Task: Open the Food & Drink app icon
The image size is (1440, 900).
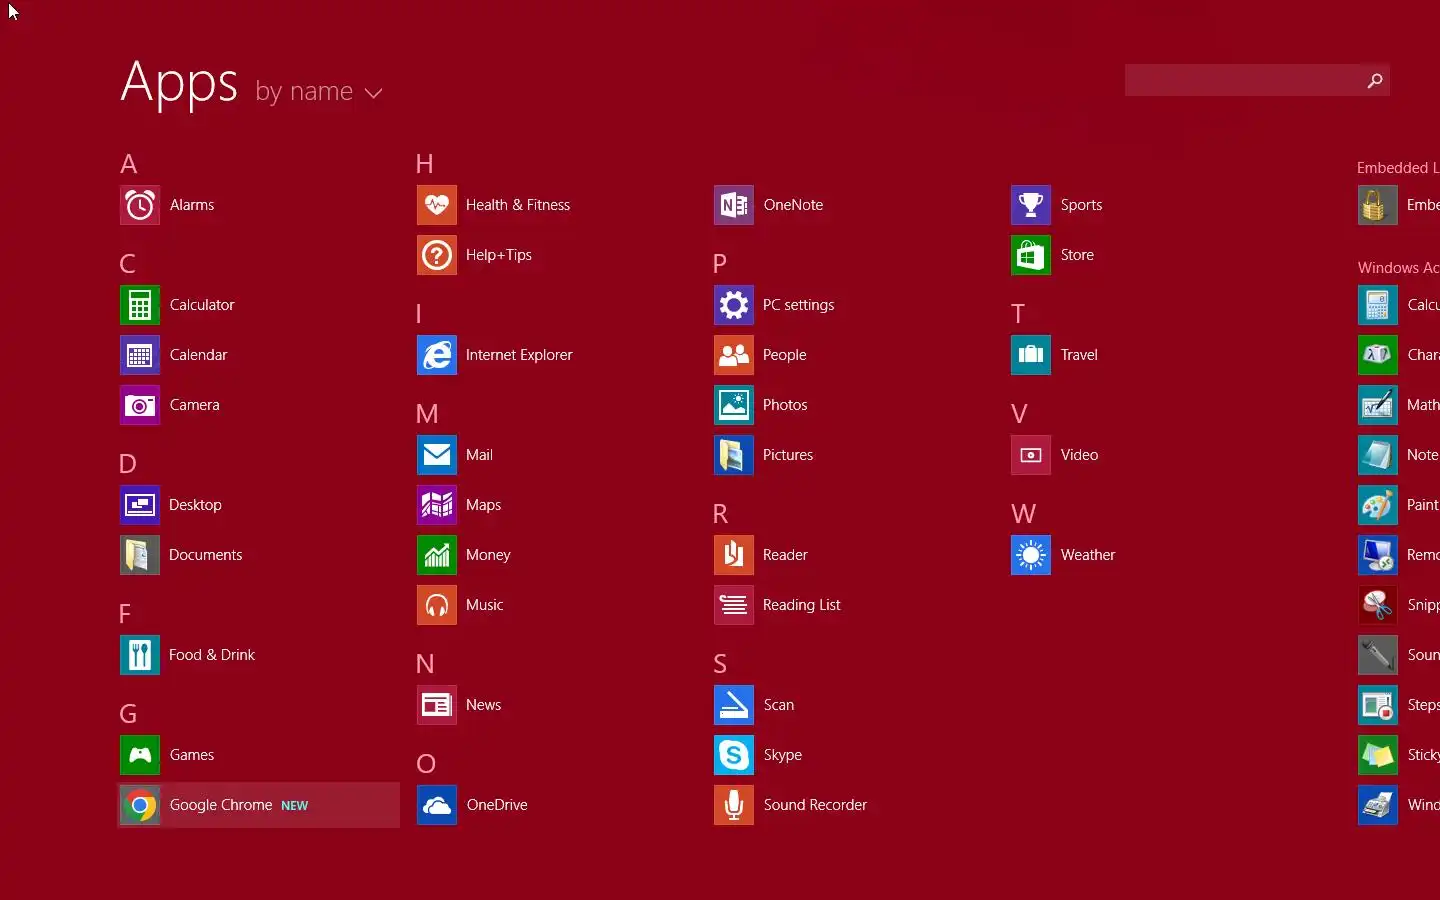Action: (140, 655)
